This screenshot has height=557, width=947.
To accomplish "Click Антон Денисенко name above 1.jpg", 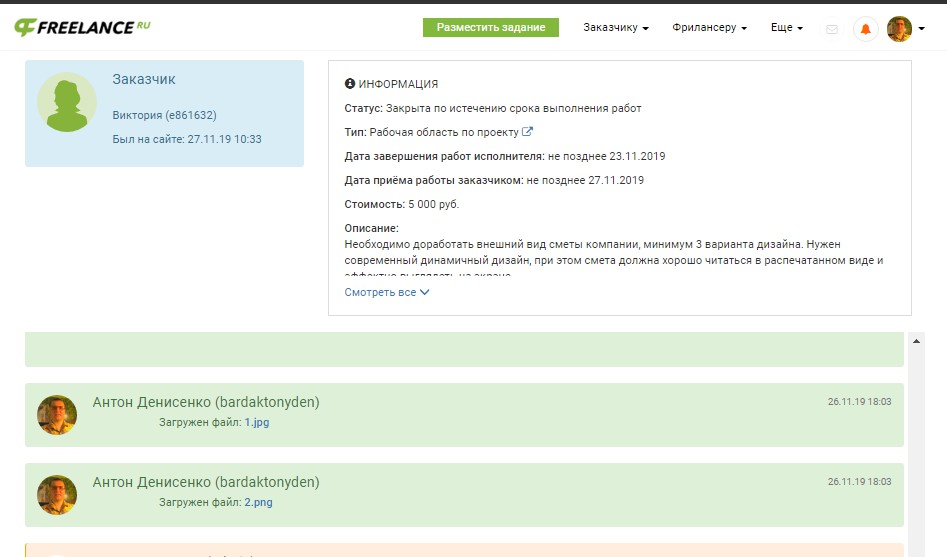I will [206, 402].
